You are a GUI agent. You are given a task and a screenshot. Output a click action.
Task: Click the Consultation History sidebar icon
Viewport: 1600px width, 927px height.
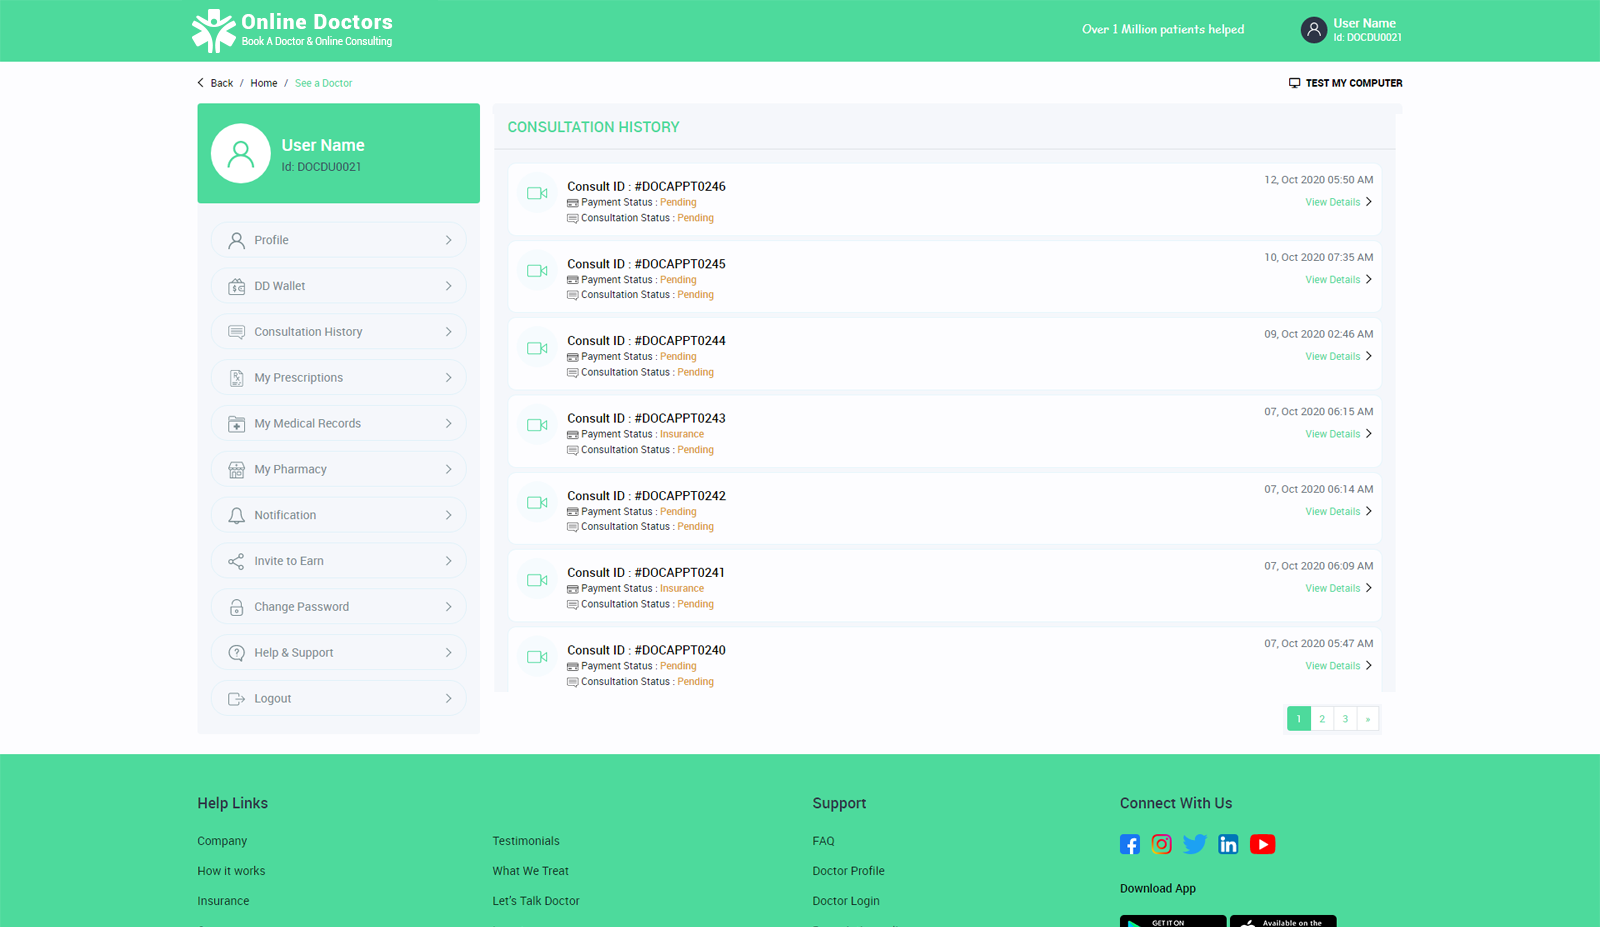point(236,332)
